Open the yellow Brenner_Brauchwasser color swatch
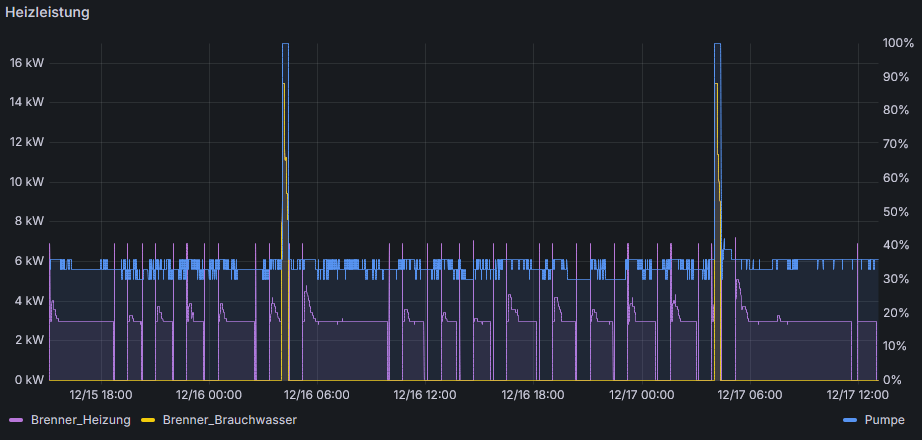Viewport: 922px width, 440px height. [x=149, y=420]
